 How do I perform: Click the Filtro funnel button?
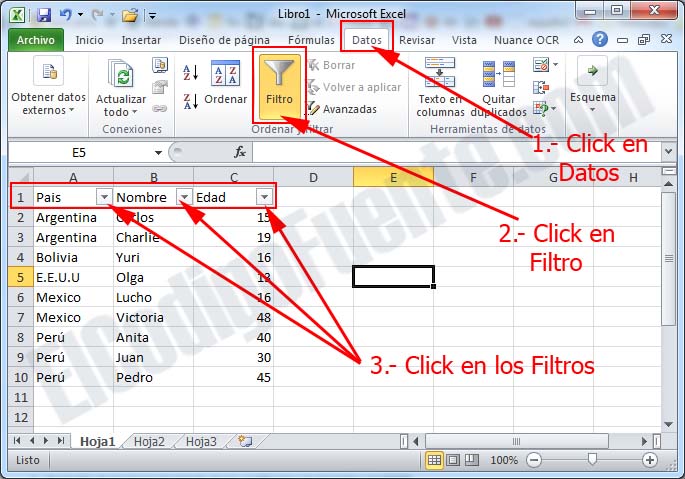[x=279, y=86]
